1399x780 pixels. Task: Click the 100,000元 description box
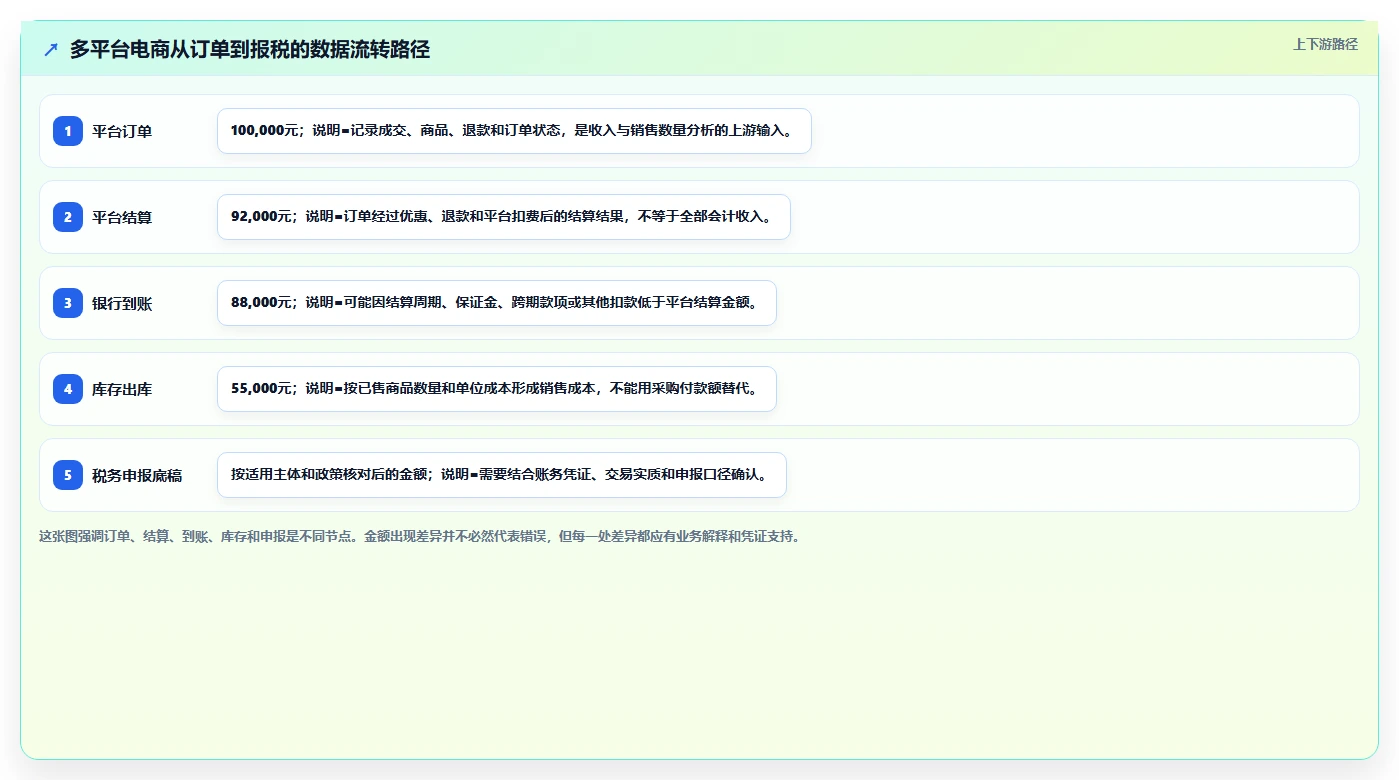tap(514, 131)
